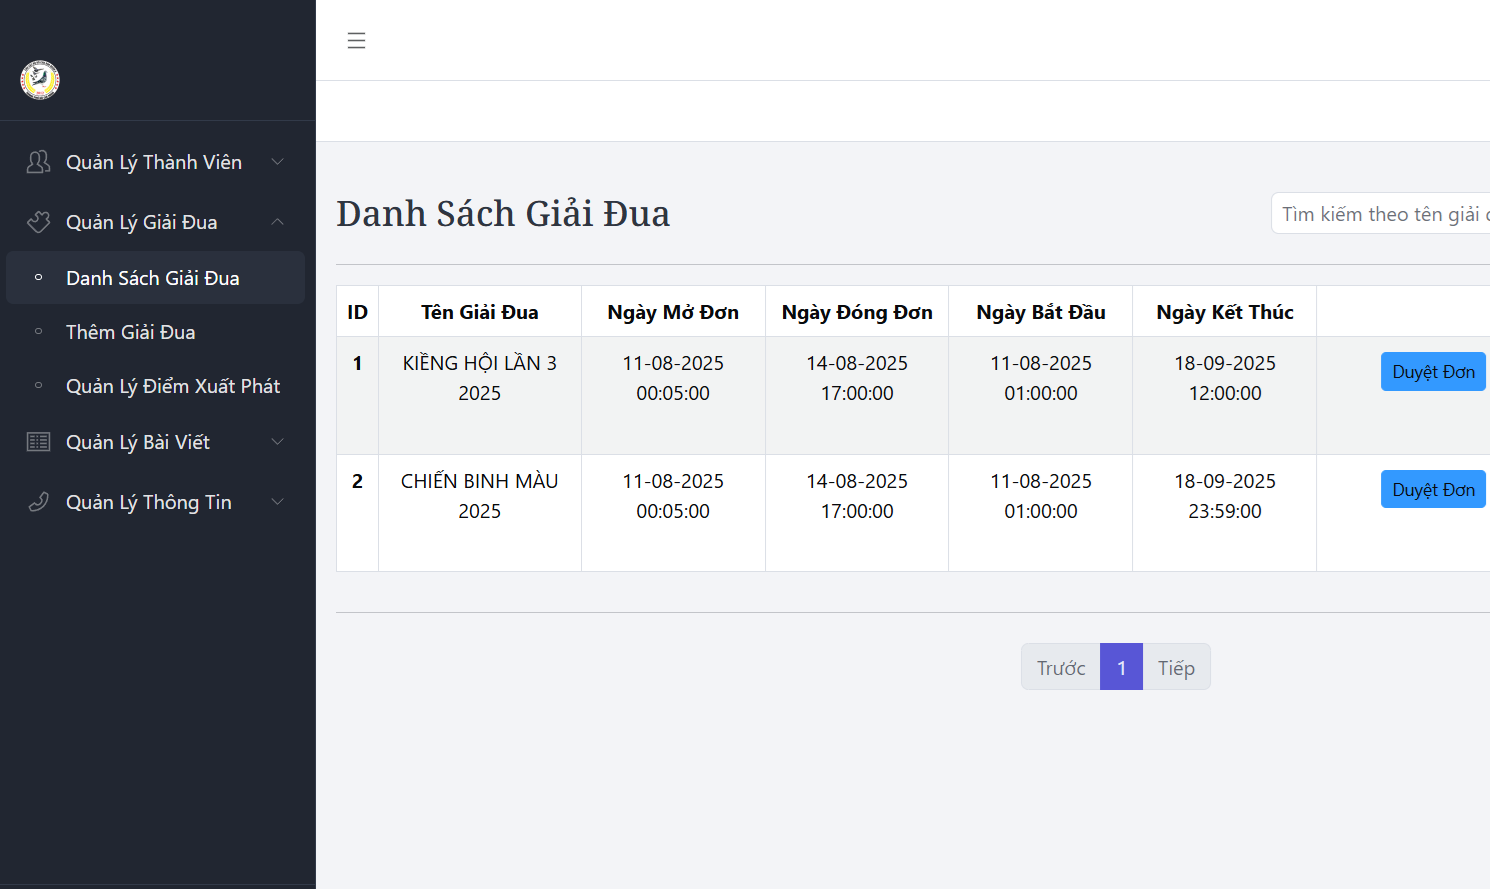This screenshot has height=889, width=1490.
Task: Click the Quản Lý Bài Viết list icon
Action: [38, 442]
